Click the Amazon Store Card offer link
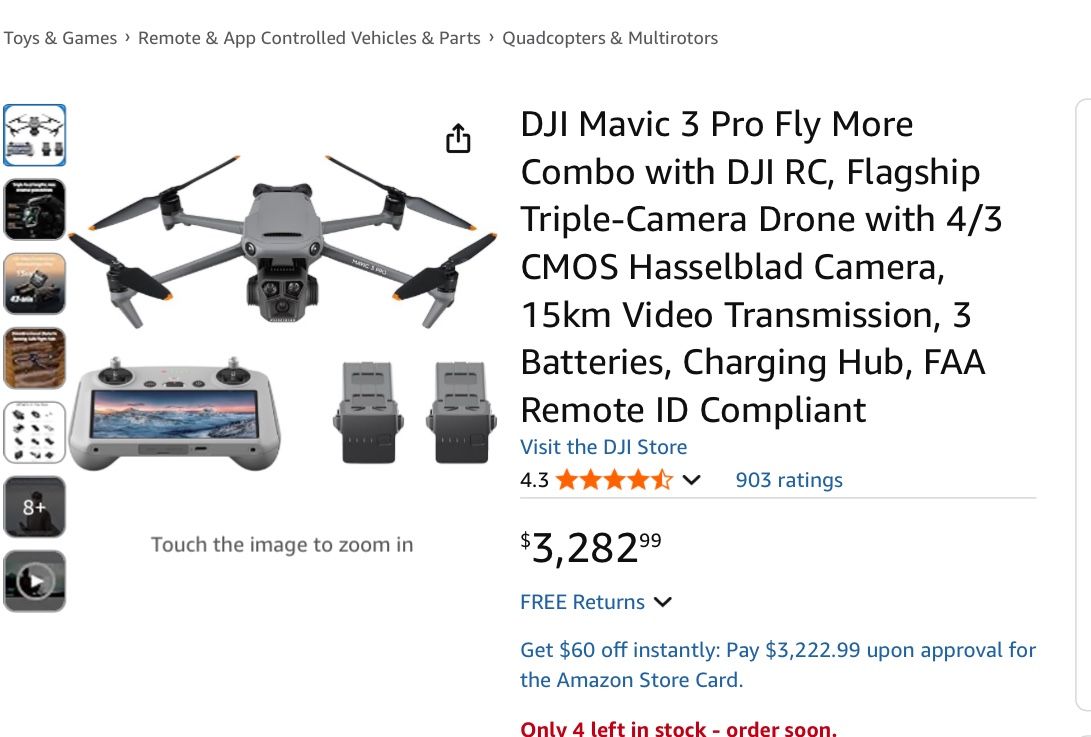Image resolution: width=1091 pixels, height=737 pixels. 778,664
